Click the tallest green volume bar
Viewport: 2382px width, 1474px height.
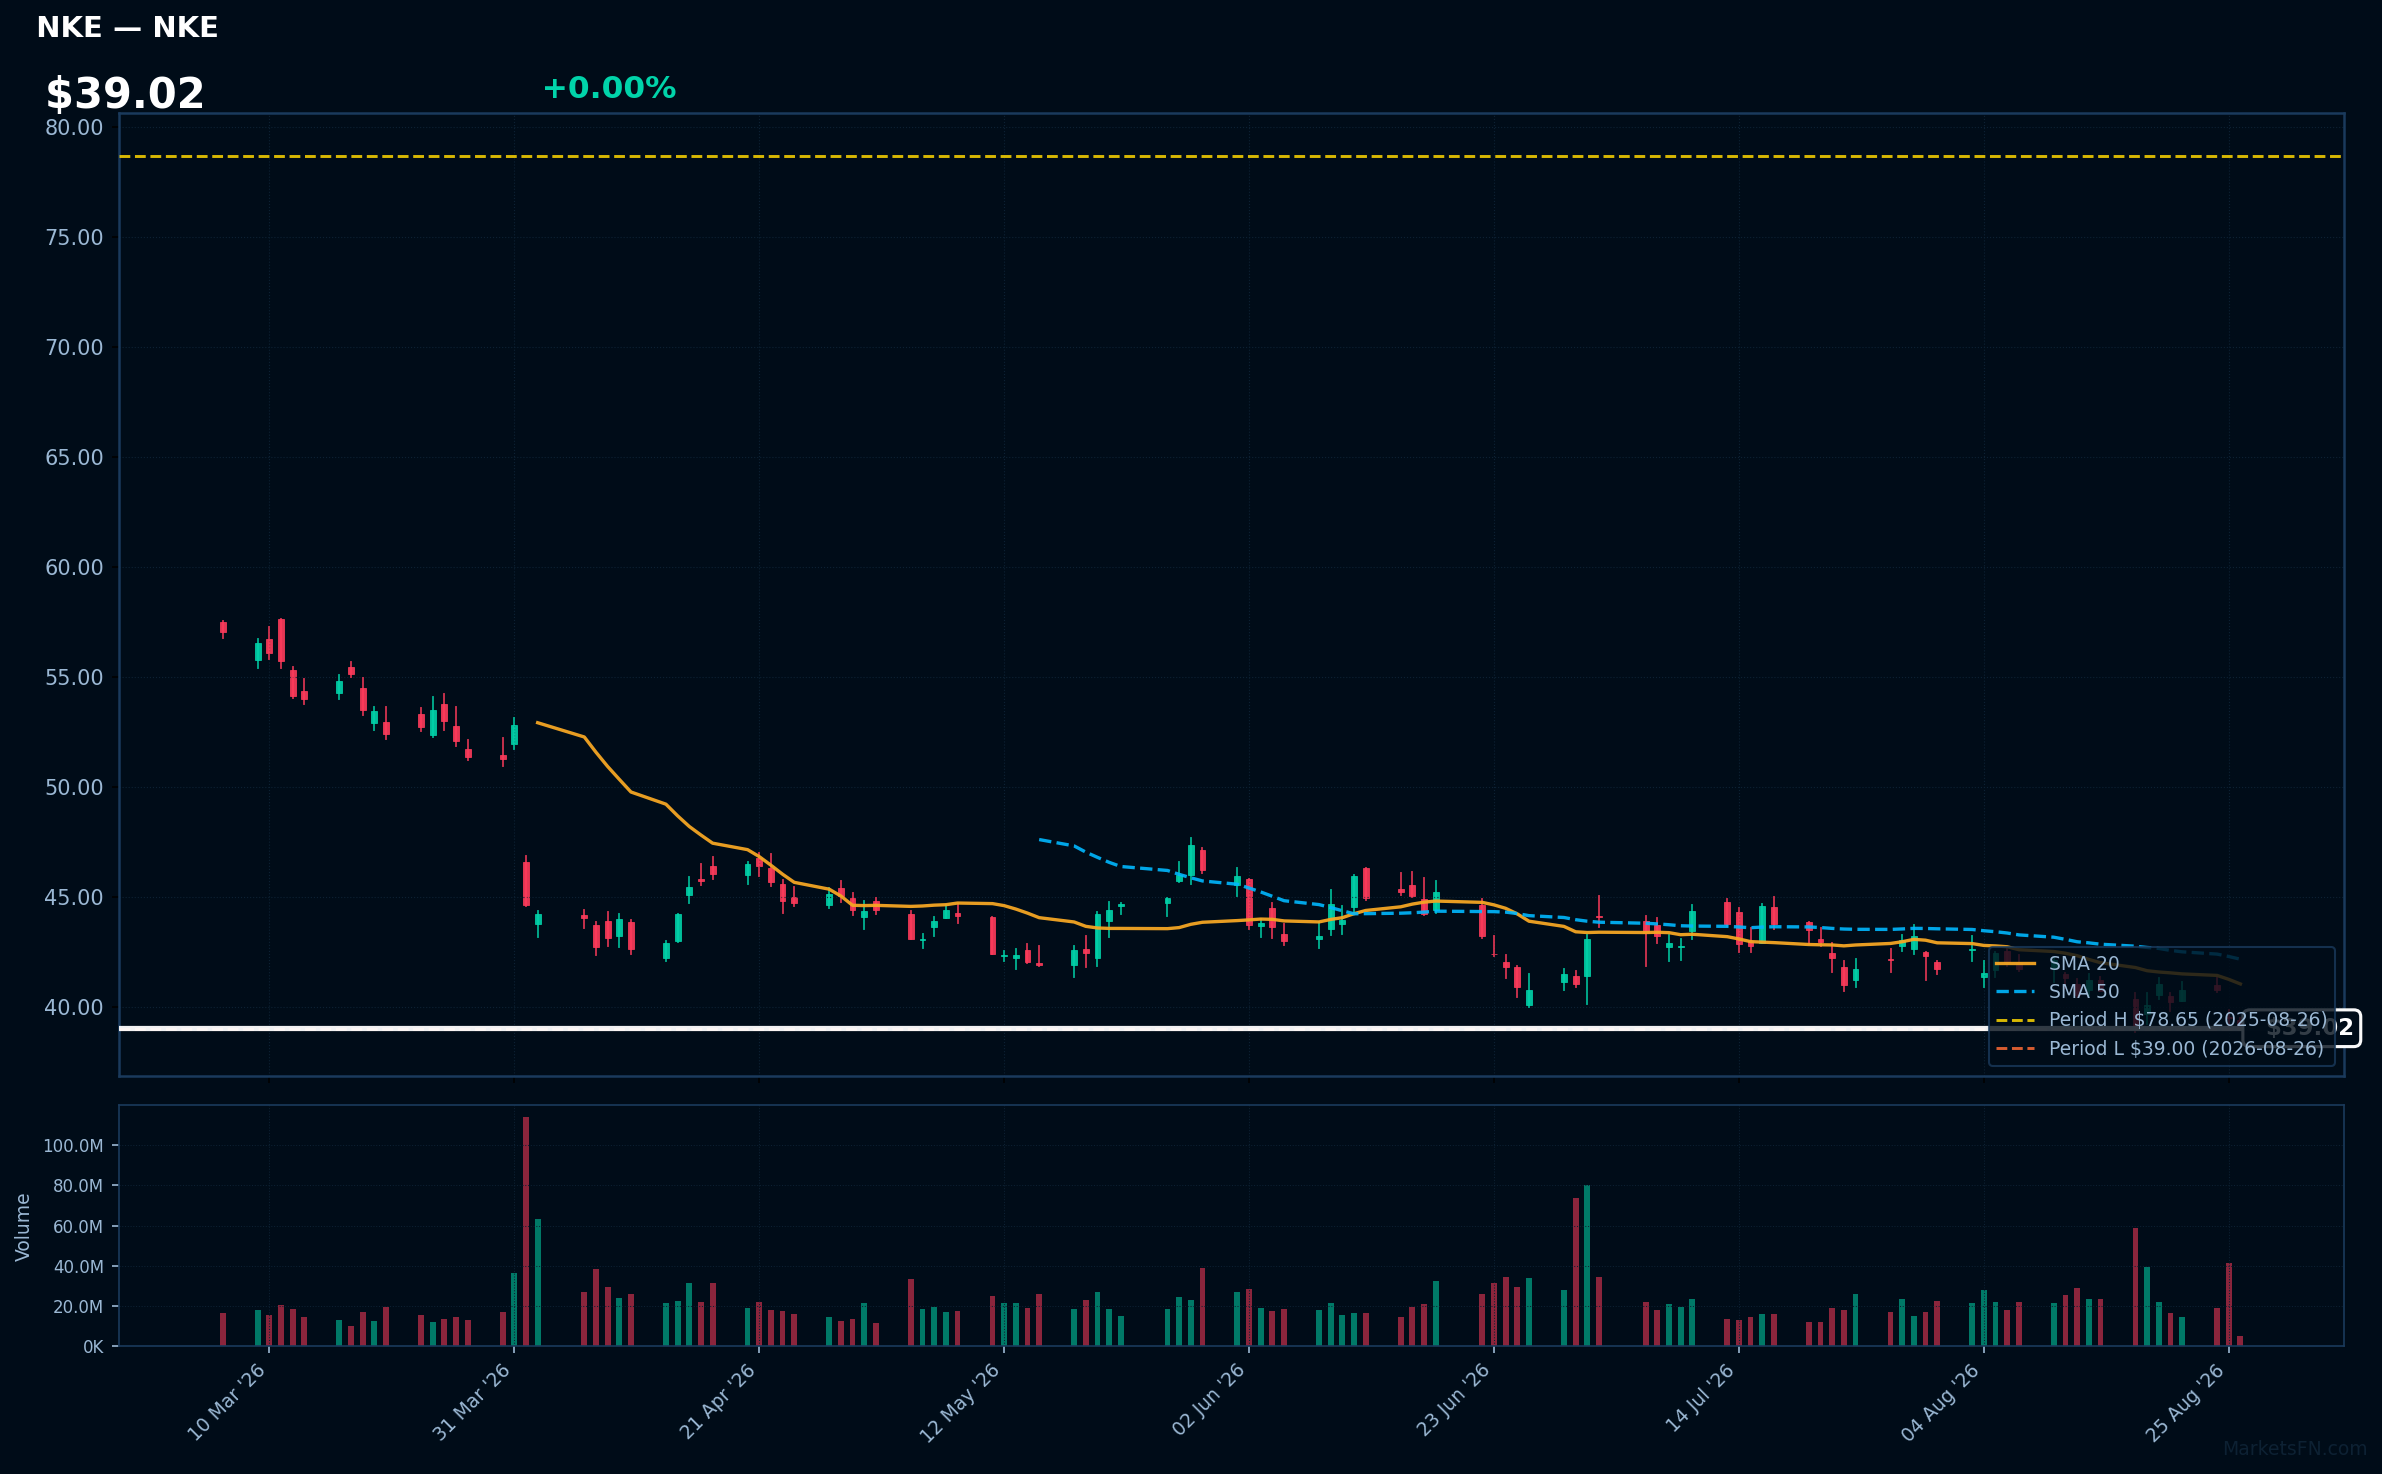click(x=1587, y=1266)
